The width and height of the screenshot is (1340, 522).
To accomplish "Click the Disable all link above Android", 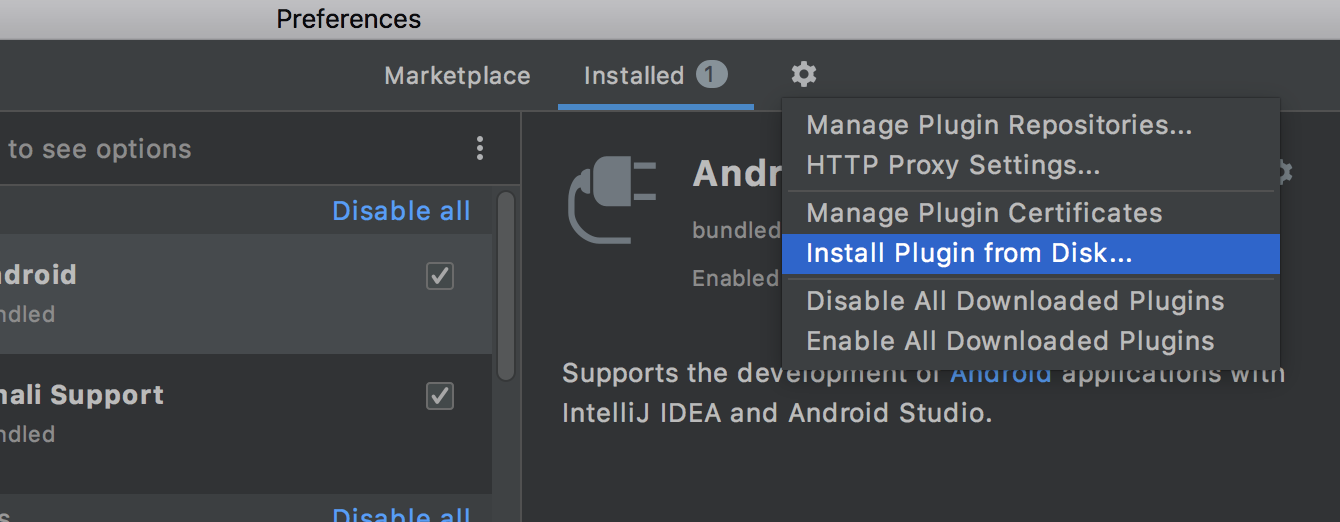I will [x=401, y=211].
